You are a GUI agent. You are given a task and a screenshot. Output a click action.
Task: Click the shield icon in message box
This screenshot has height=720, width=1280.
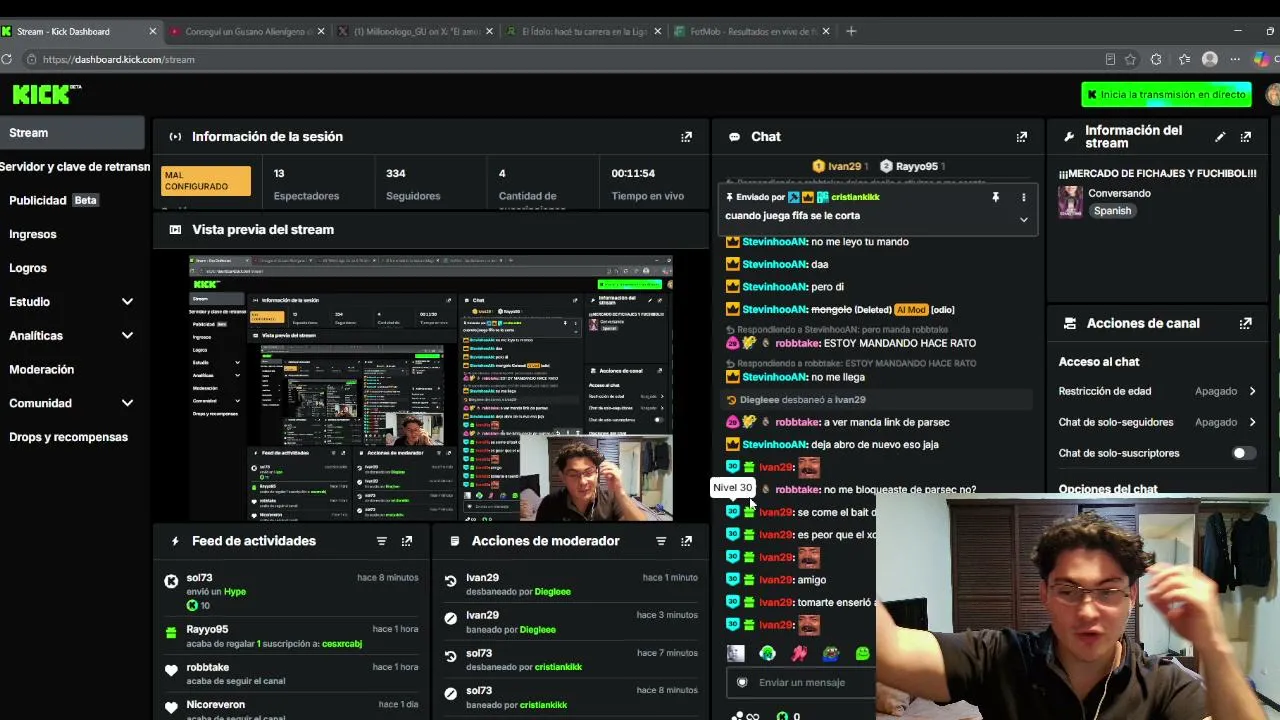(742, 682)
